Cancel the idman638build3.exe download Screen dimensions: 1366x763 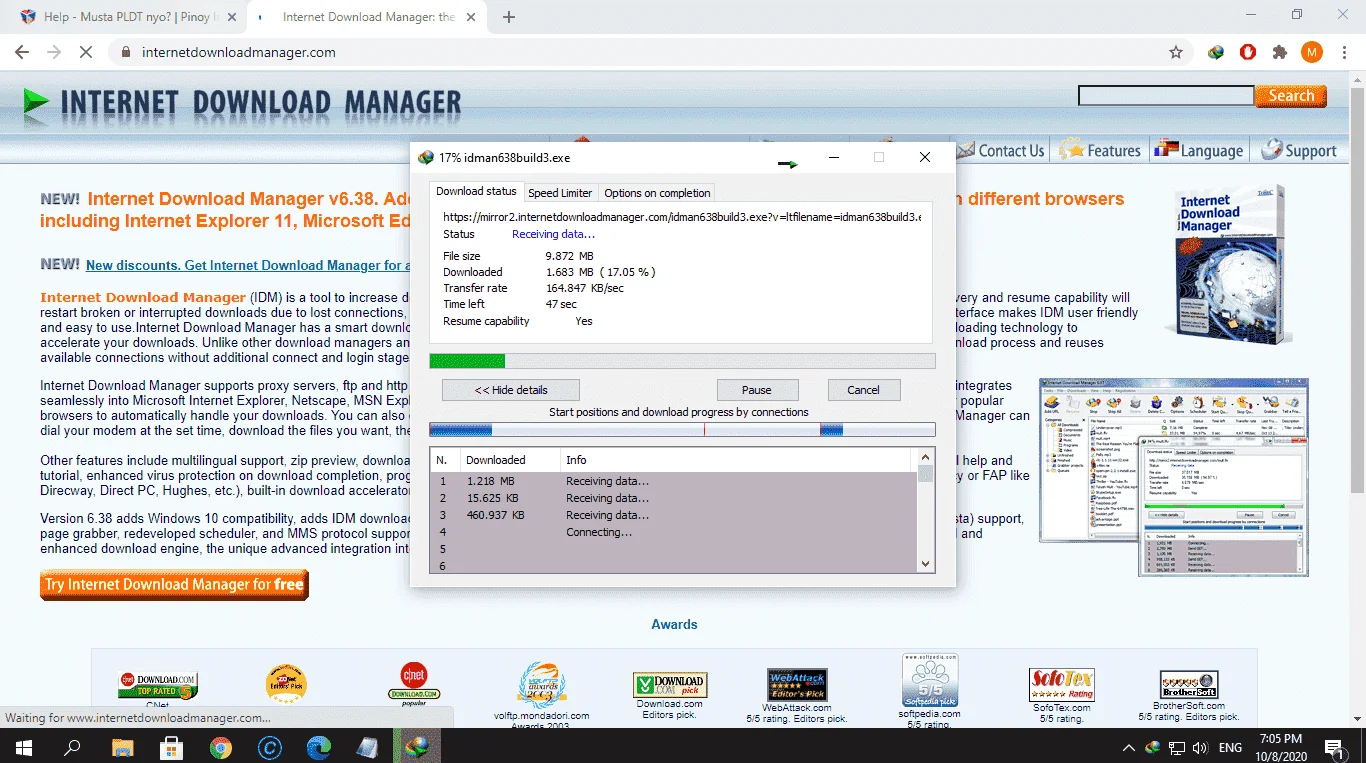864,390
